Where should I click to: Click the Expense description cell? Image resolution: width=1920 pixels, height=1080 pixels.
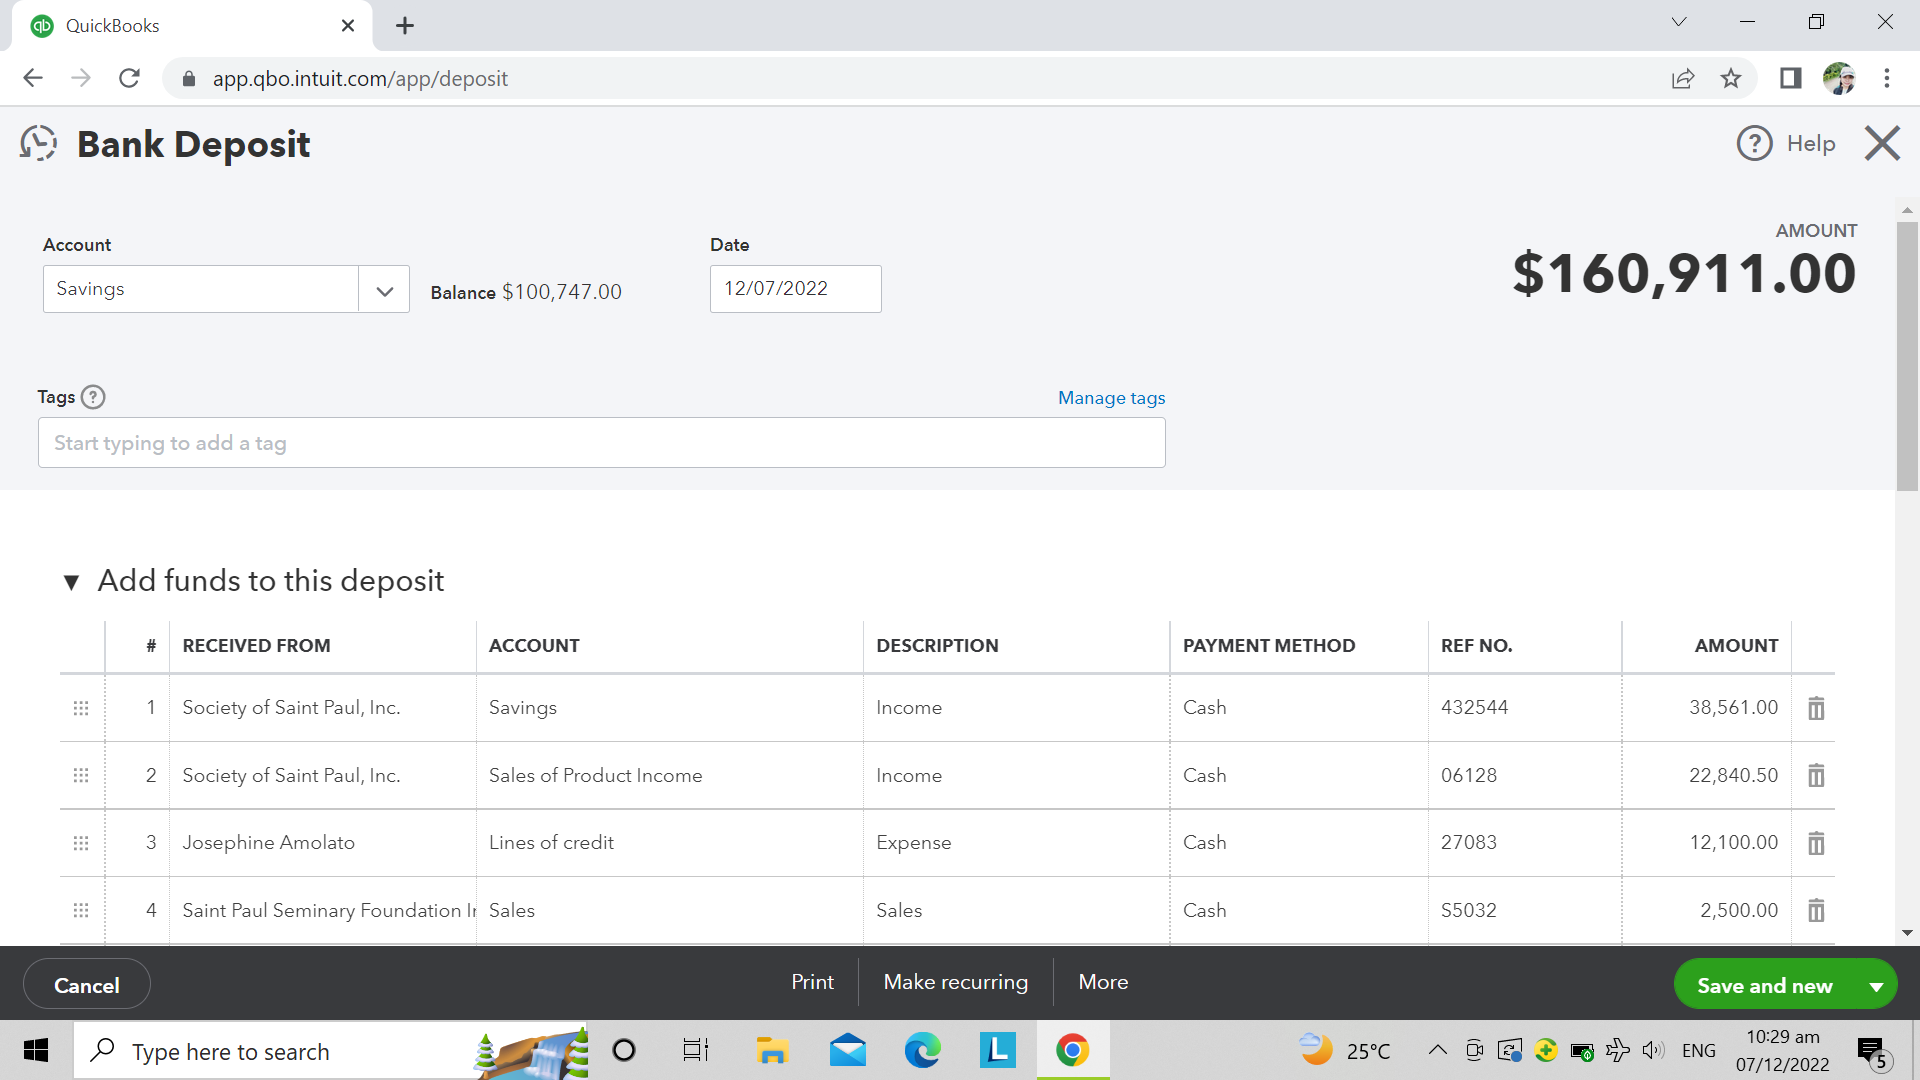pyautogui.click(x=1016, y=843)
